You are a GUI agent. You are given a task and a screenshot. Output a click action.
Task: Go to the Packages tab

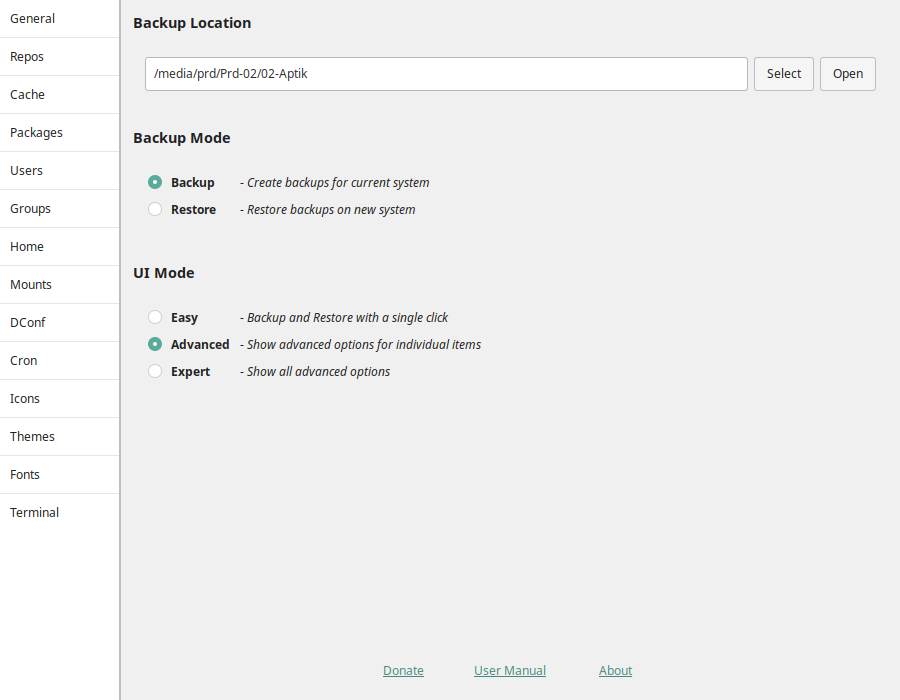60,133
